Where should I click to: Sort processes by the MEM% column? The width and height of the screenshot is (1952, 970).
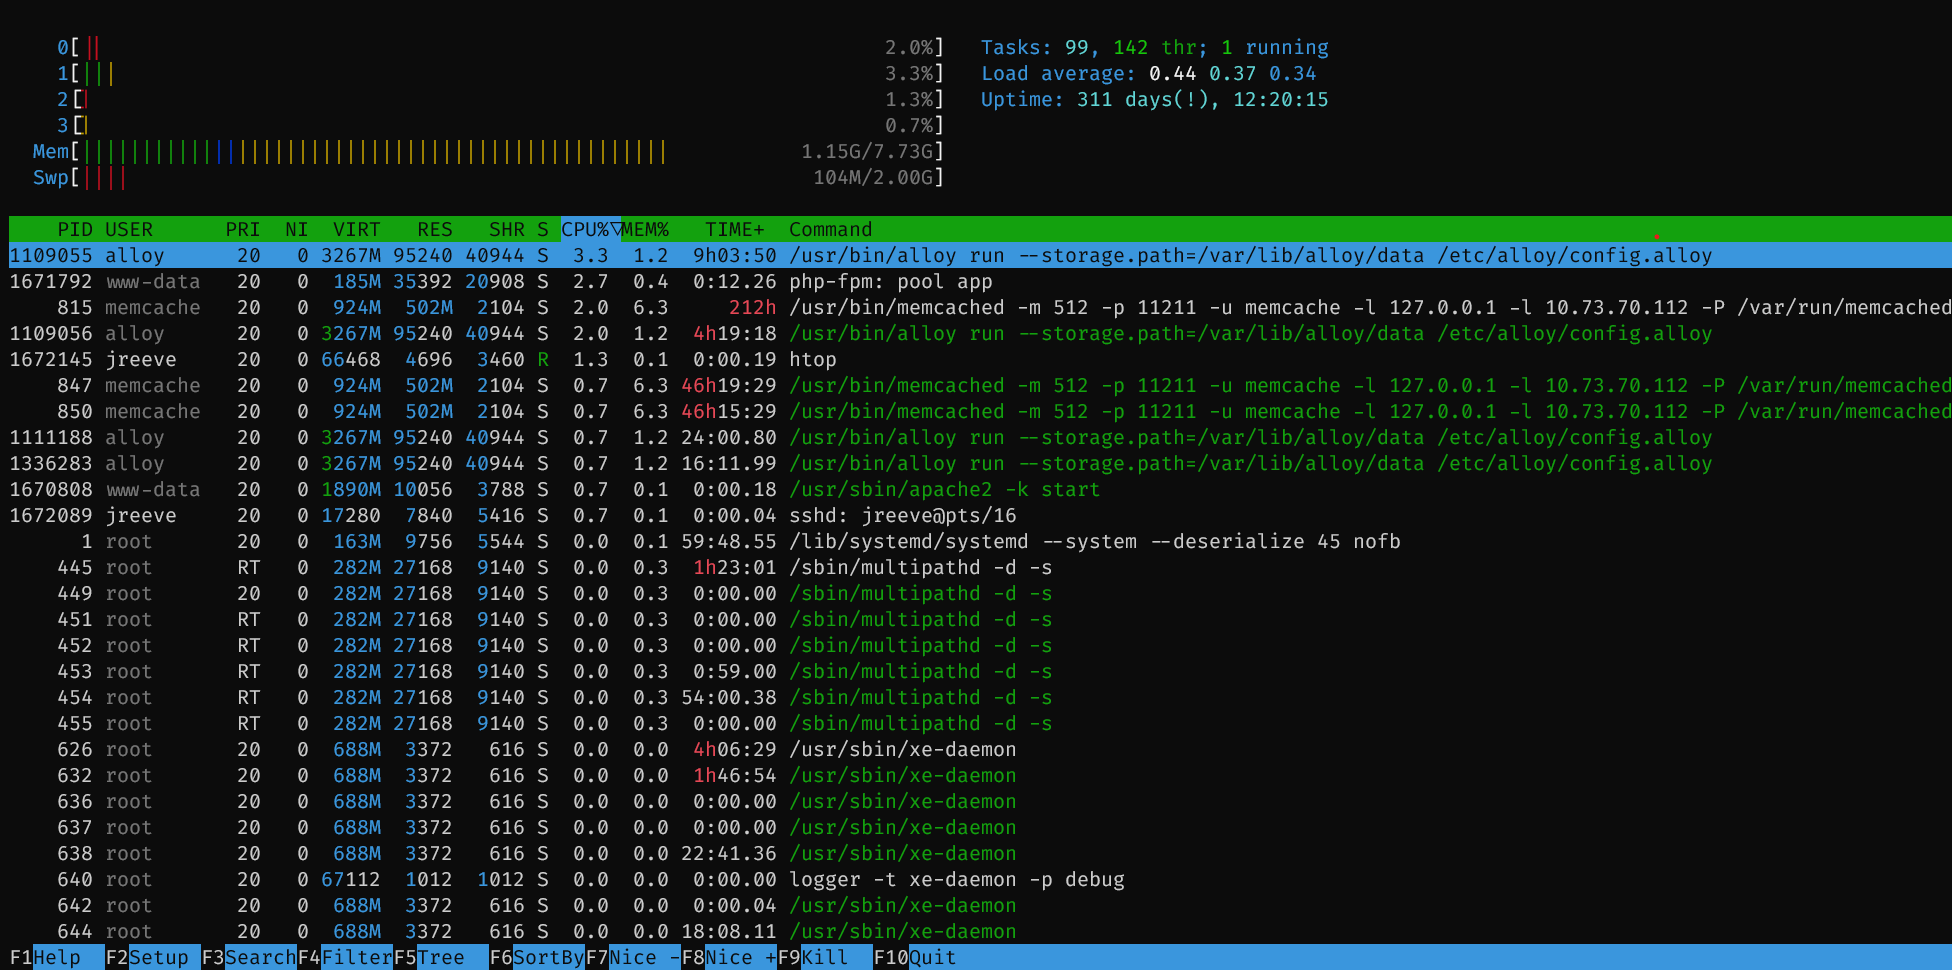click(x=646, y=229)
